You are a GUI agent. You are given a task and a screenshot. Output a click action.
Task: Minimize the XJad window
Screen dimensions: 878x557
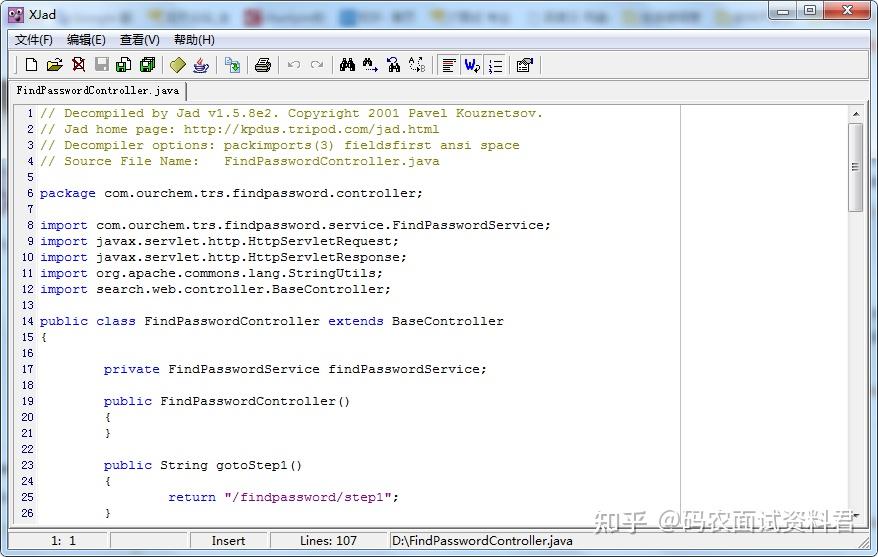click(783, 11)
